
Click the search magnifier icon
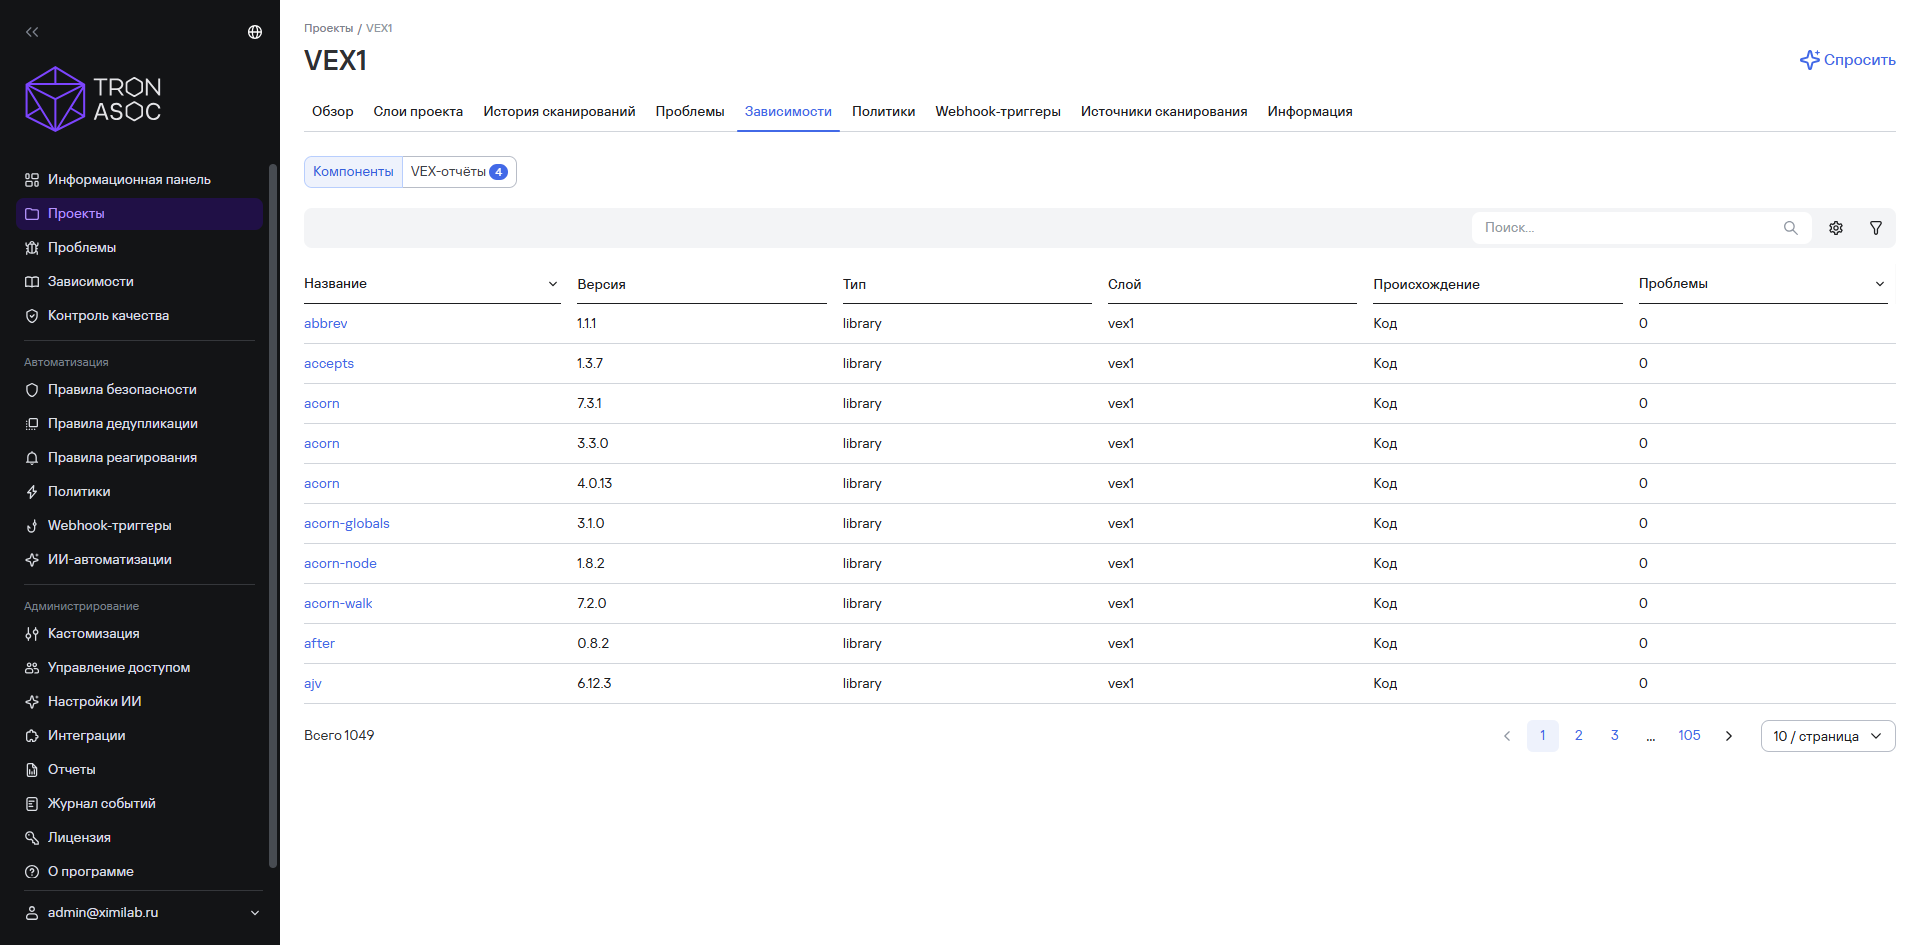click(x=1790, y=228)
